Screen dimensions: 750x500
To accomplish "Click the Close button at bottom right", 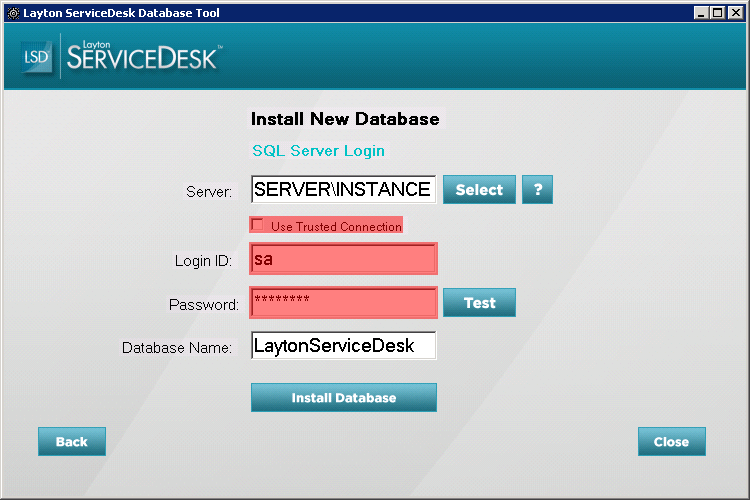I will 672,442.
